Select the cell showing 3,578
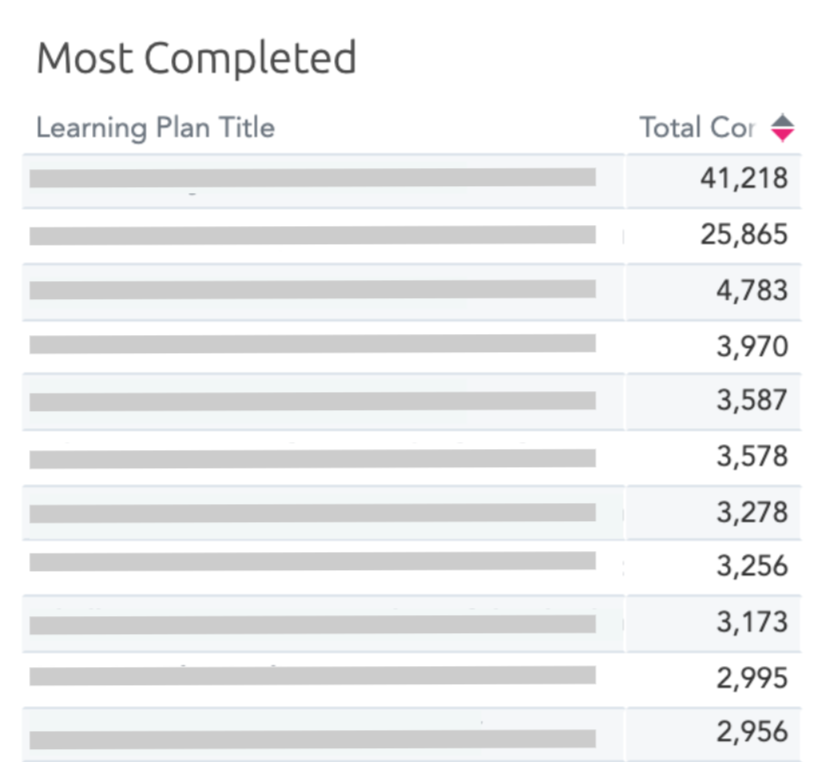The image size is (834, 762). pyautogui.click(x=752, y=458)
